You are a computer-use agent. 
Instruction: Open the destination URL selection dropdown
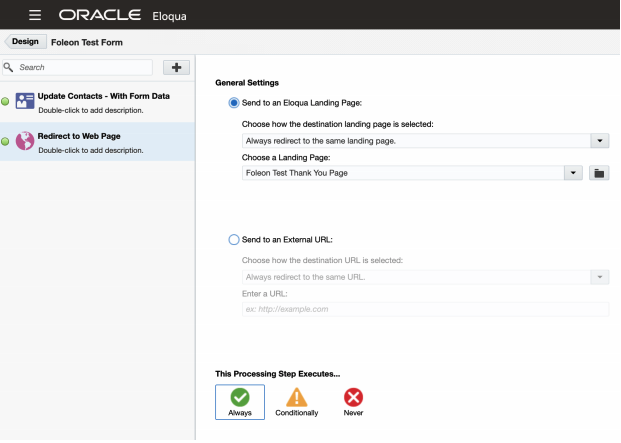pyautogui.click(x=599, y=277)
